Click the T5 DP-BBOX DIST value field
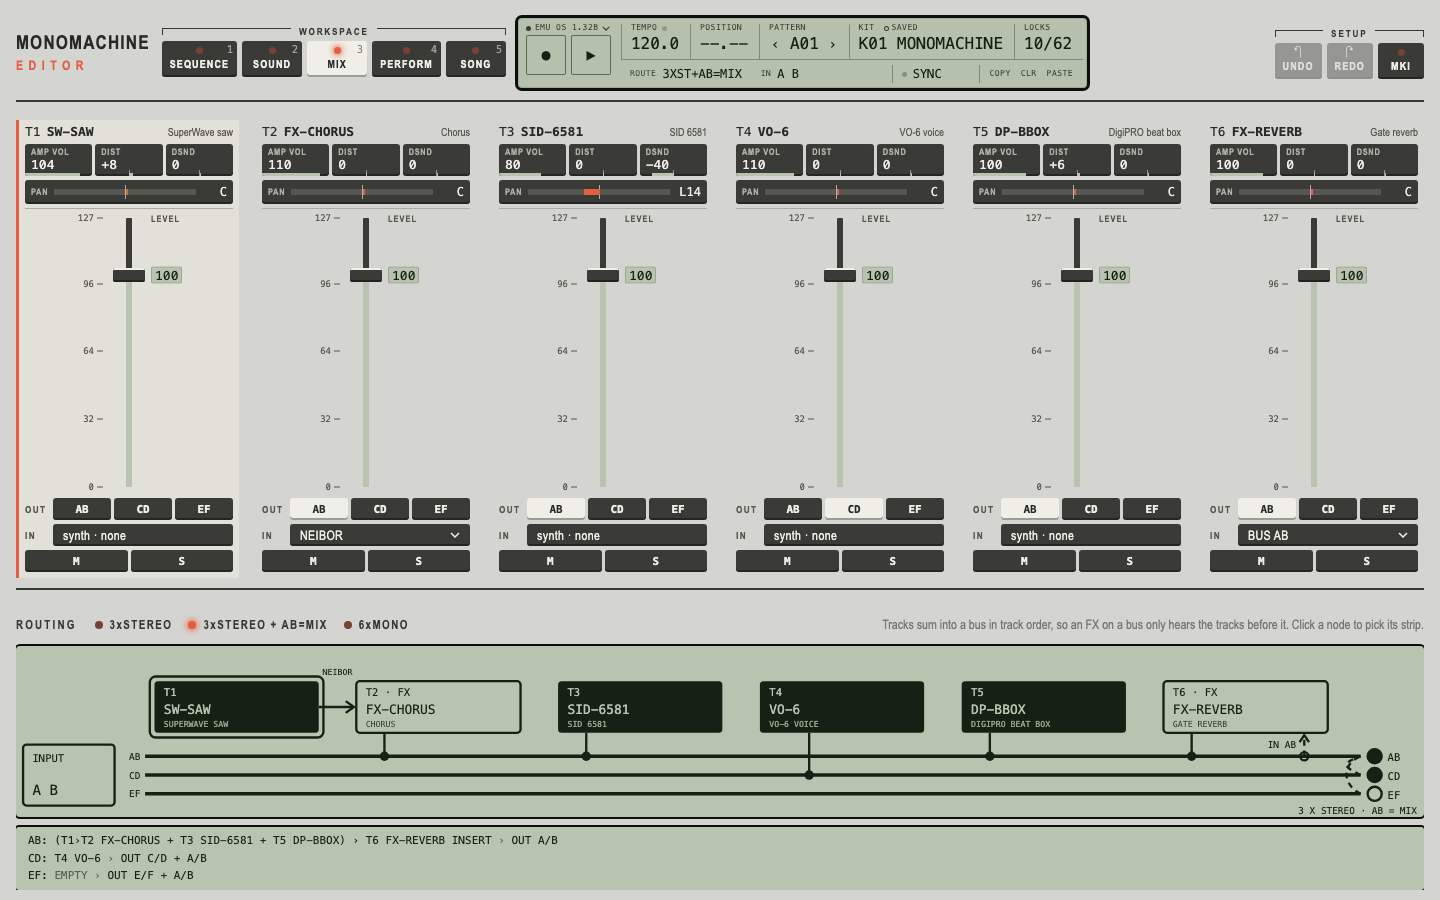 (x=1077, y=160)
